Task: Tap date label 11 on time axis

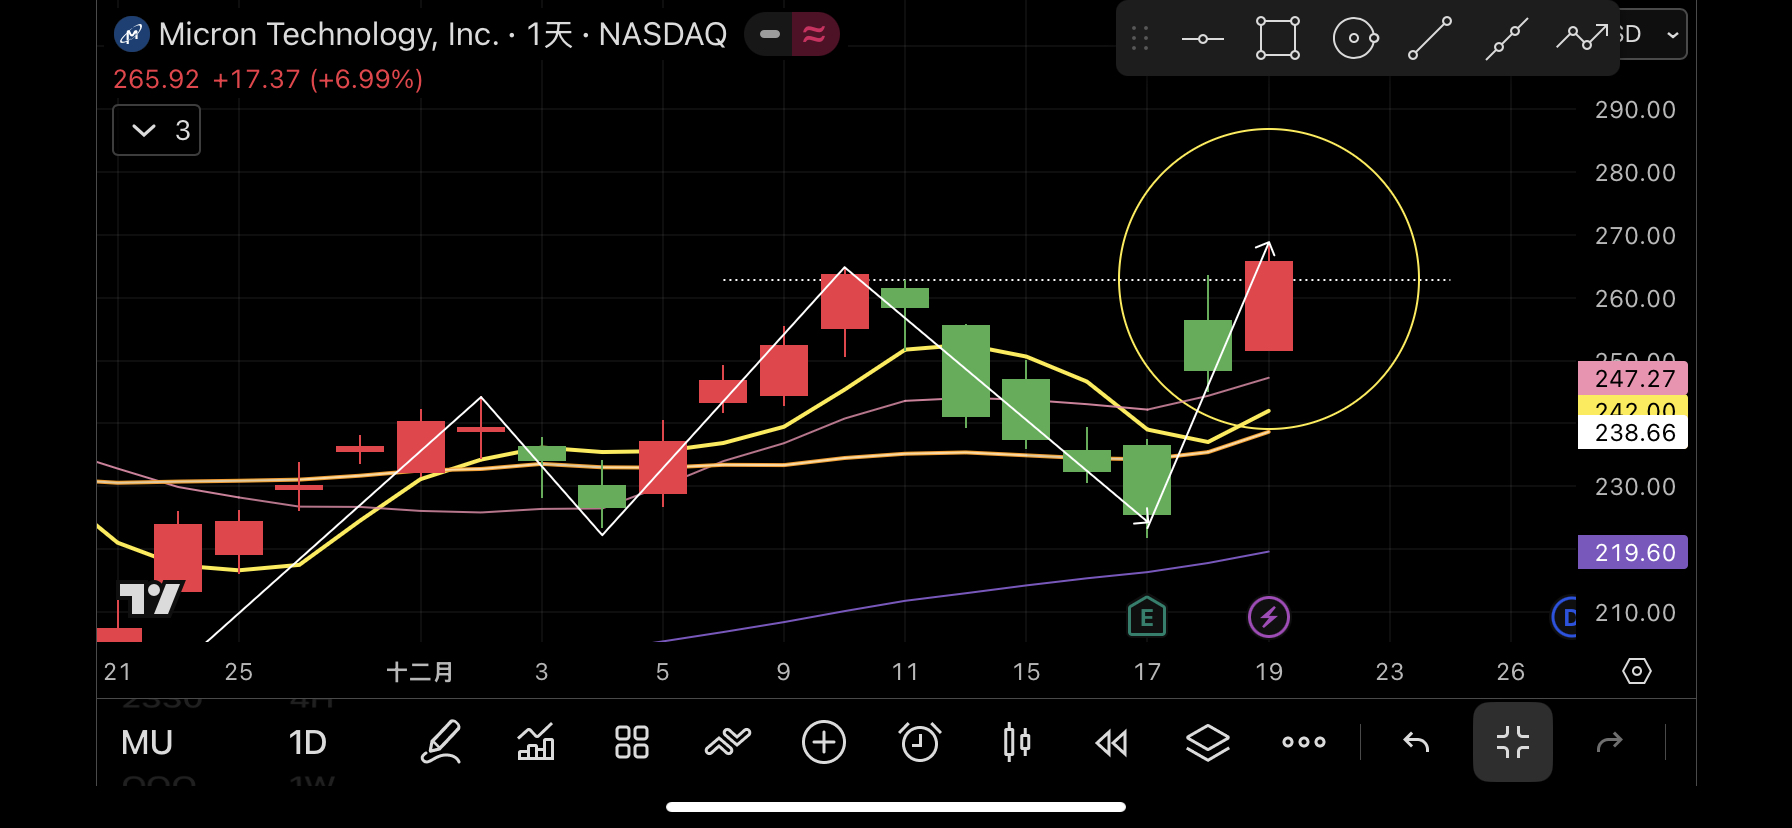Action: (905, 671)
